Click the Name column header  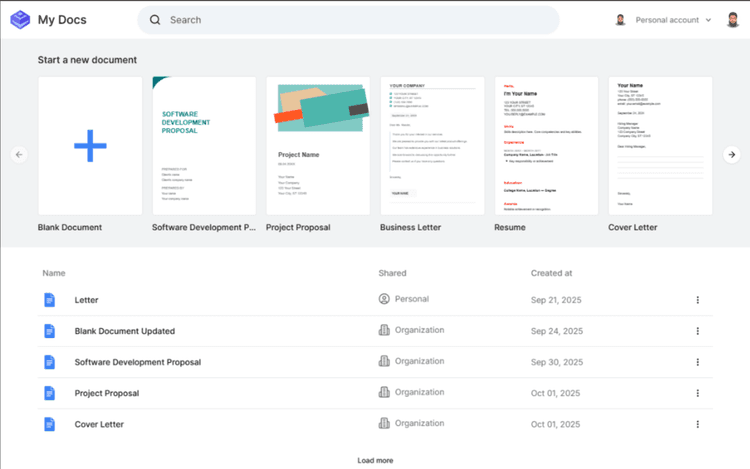click(53, 273)
